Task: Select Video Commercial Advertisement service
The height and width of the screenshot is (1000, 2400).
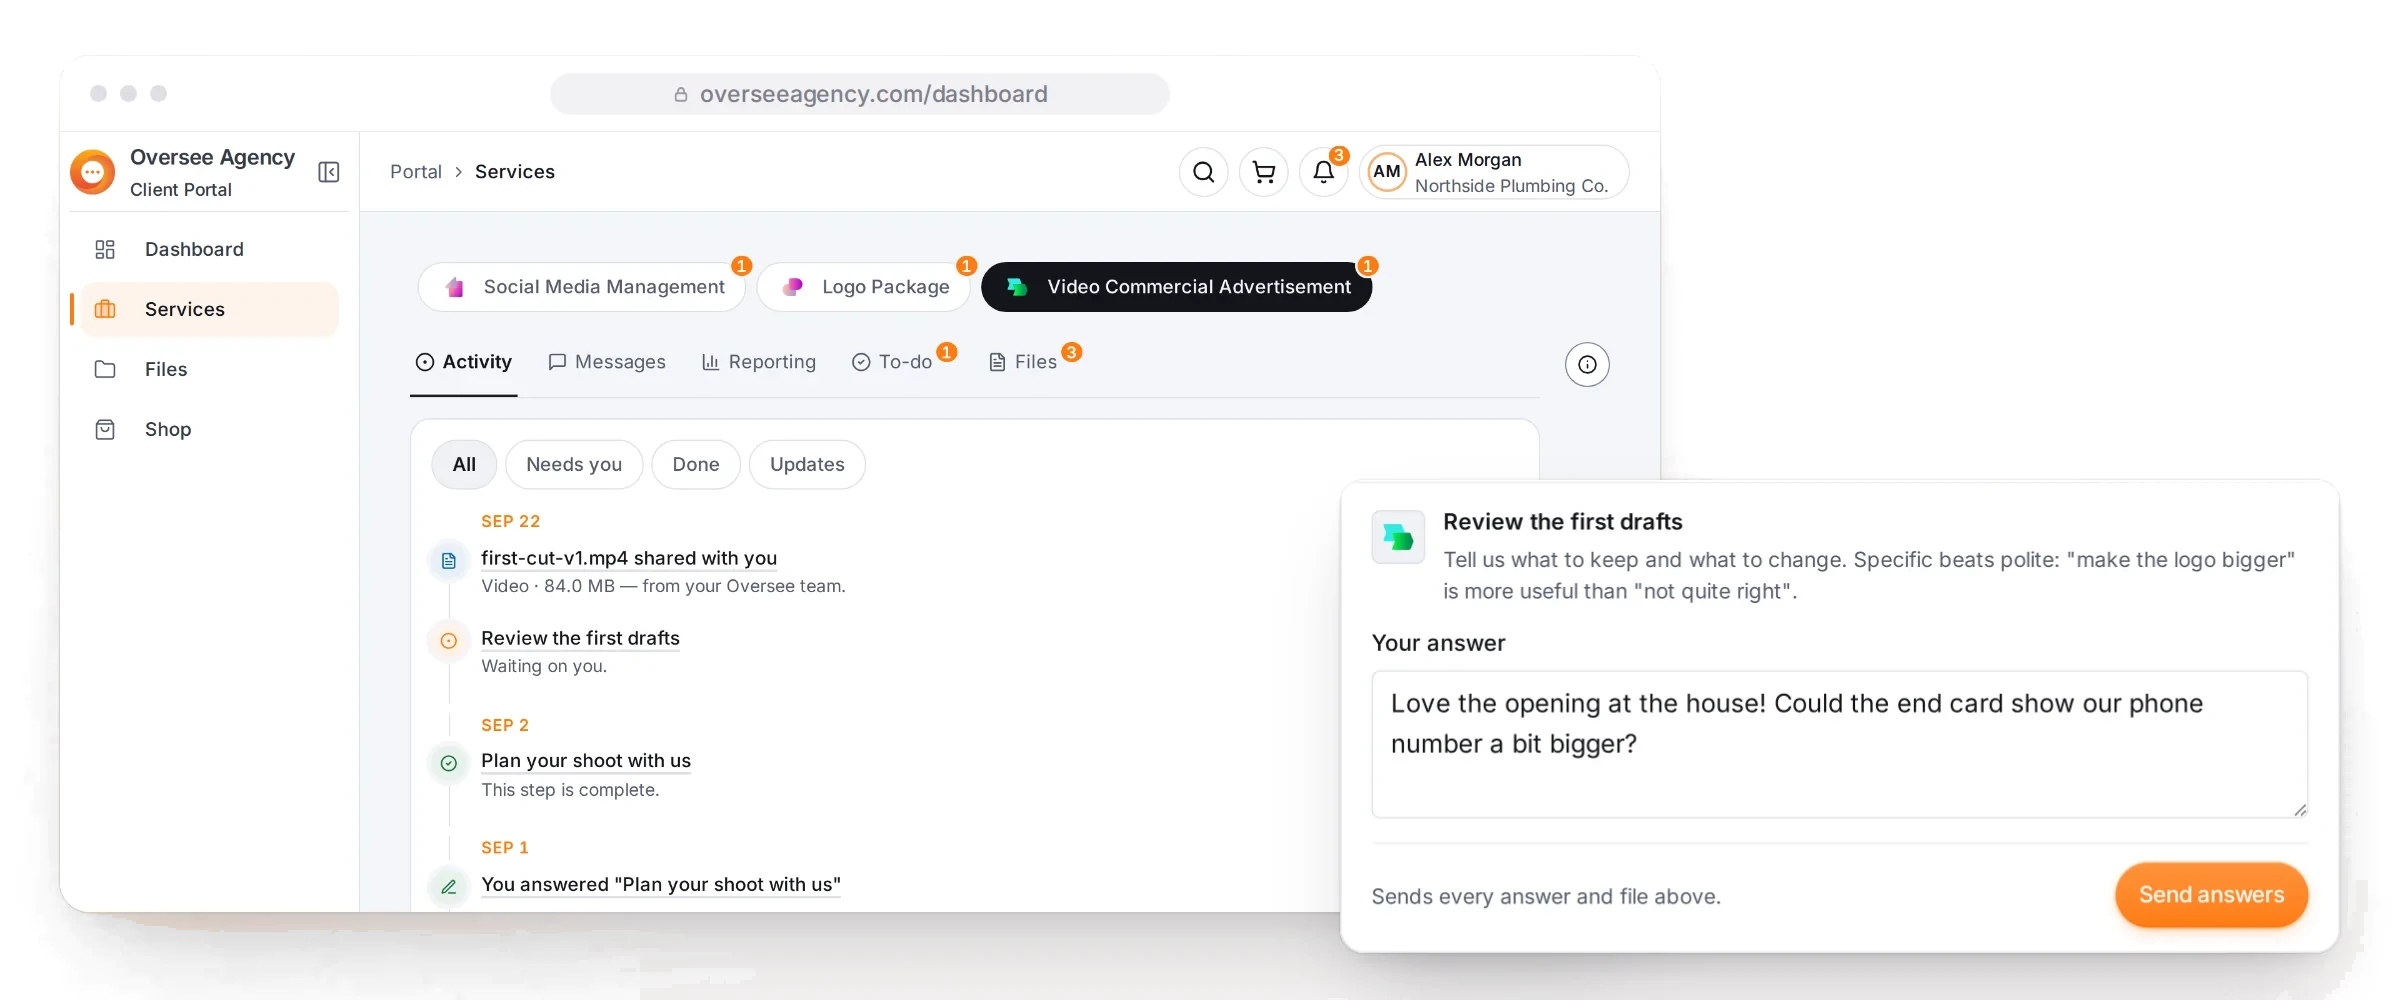Action: coord(1177,287)
